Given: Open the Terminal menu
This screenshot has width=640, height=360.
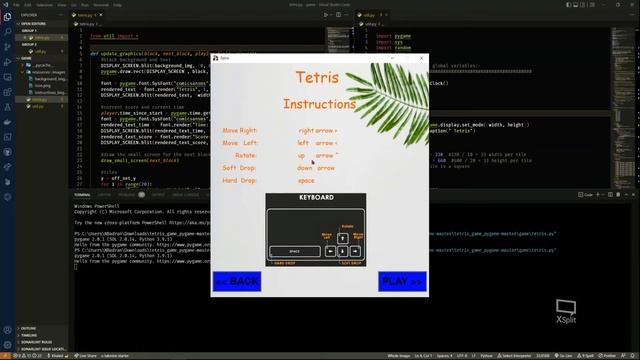Looking at the screenshot, I should pos(101,5).
